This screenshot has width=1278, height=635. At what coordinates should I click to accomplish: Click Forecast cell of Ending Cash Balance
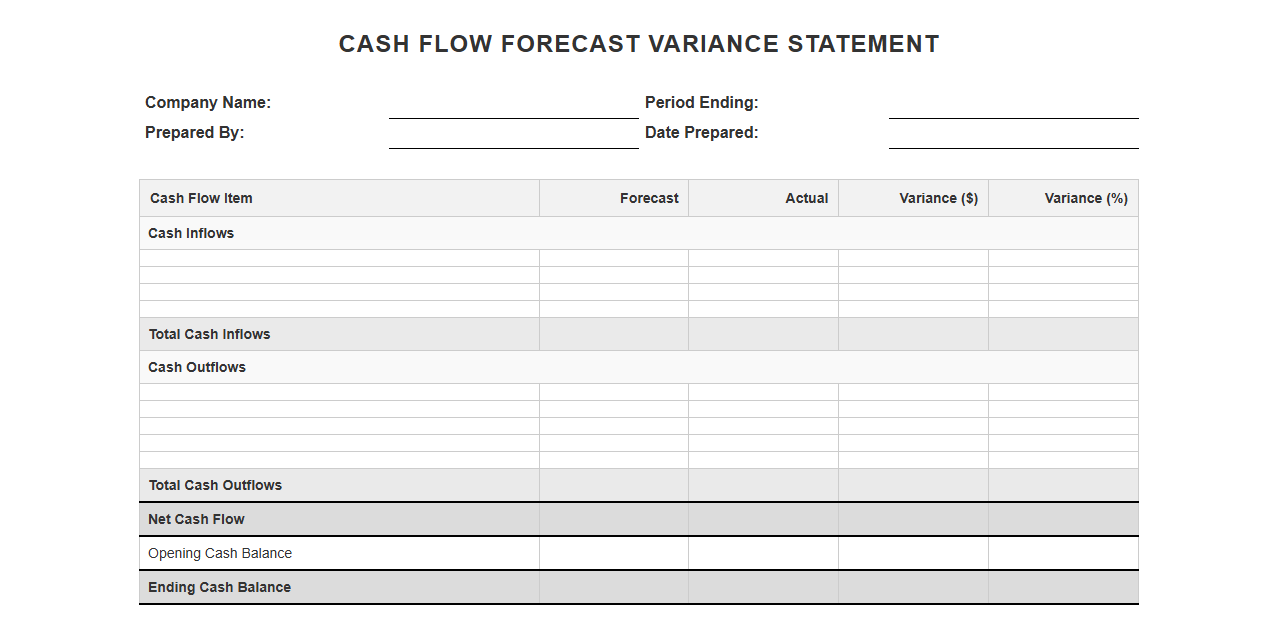pyautogui.click(x=614, y=587)
